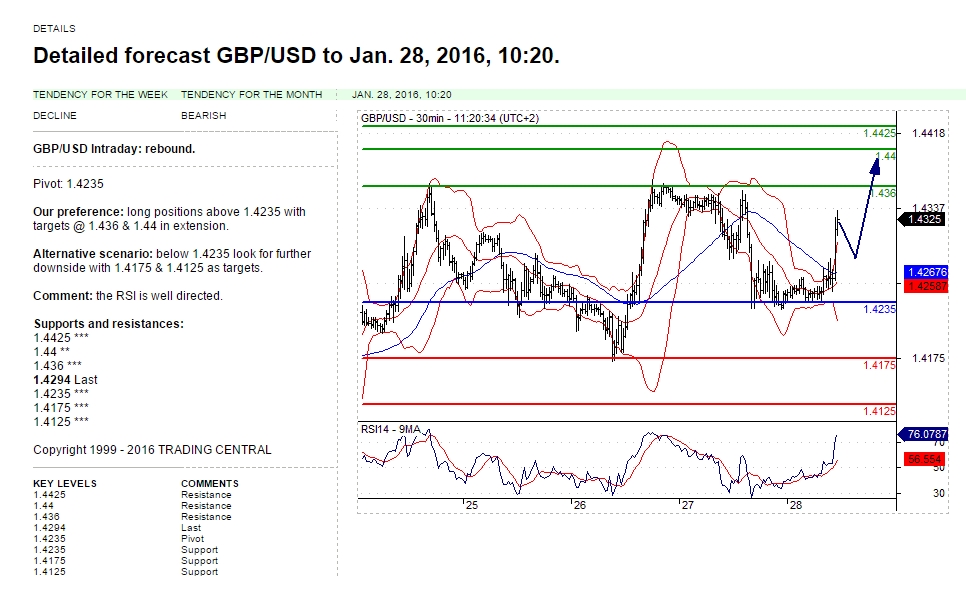
Task: Click the '27' date label on the time axis
Action: [687, 505]
